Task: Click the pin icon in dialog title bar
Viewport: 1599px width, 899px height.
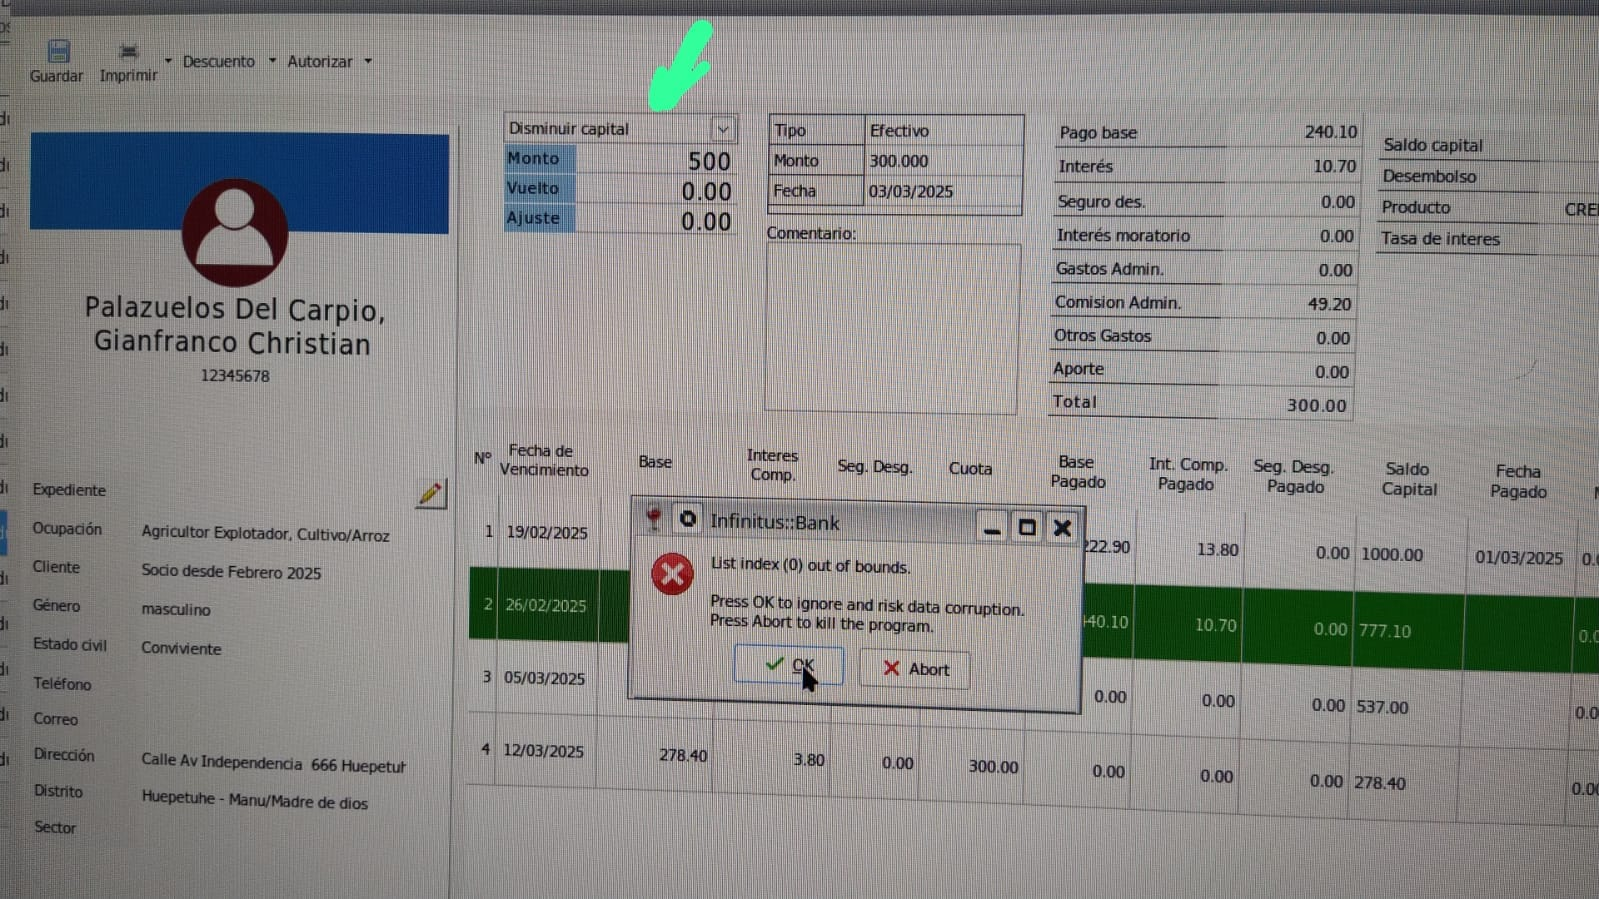Action: [654, 519]
